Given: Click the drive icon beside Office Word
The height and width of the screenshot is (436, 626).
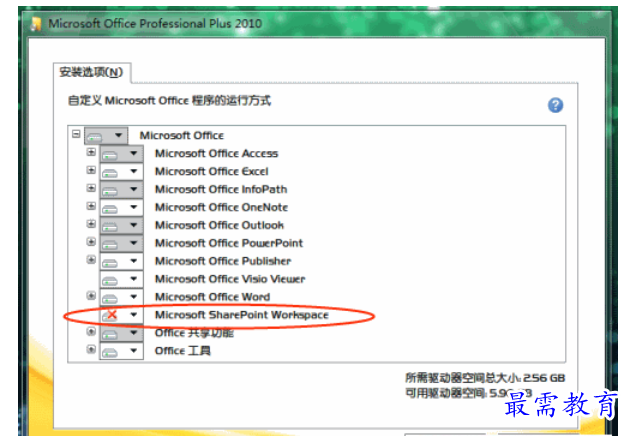Looking at the screenshot, I should tap(110, 299).
